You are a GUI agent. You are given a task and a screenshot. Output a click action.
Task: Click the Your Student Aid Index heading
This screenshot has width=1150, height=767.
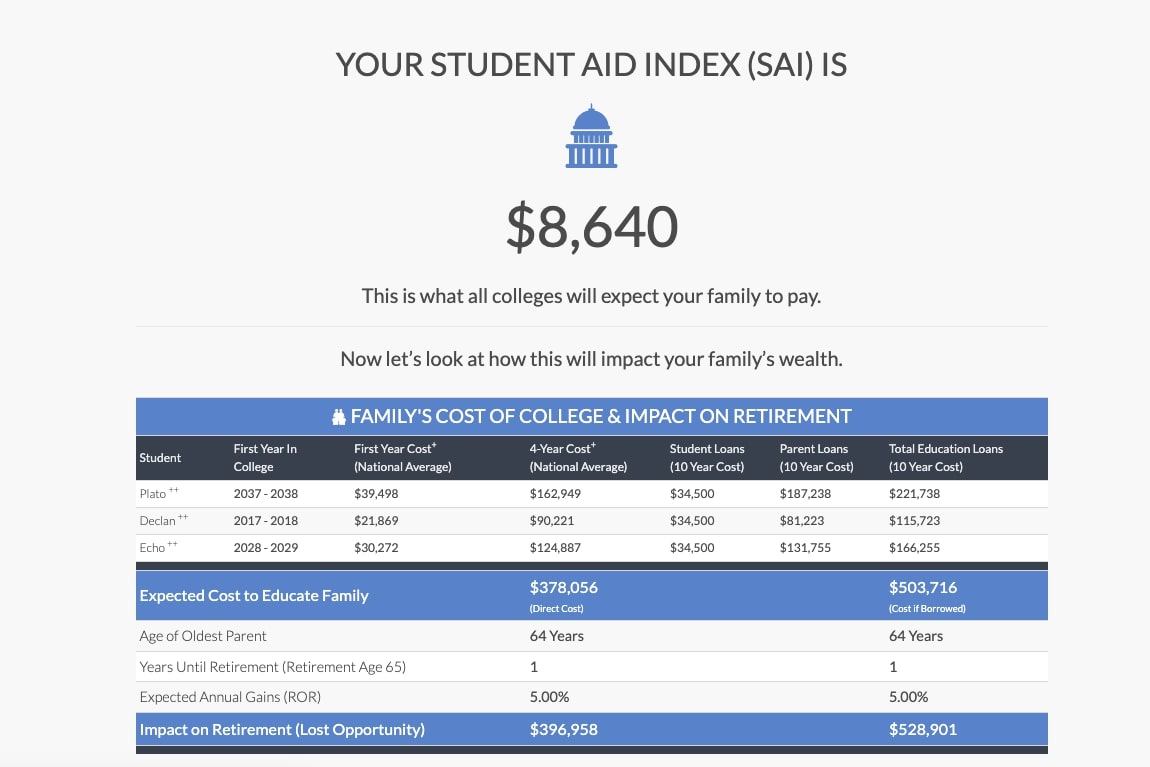pyautogui.click(x=591, y=65)
